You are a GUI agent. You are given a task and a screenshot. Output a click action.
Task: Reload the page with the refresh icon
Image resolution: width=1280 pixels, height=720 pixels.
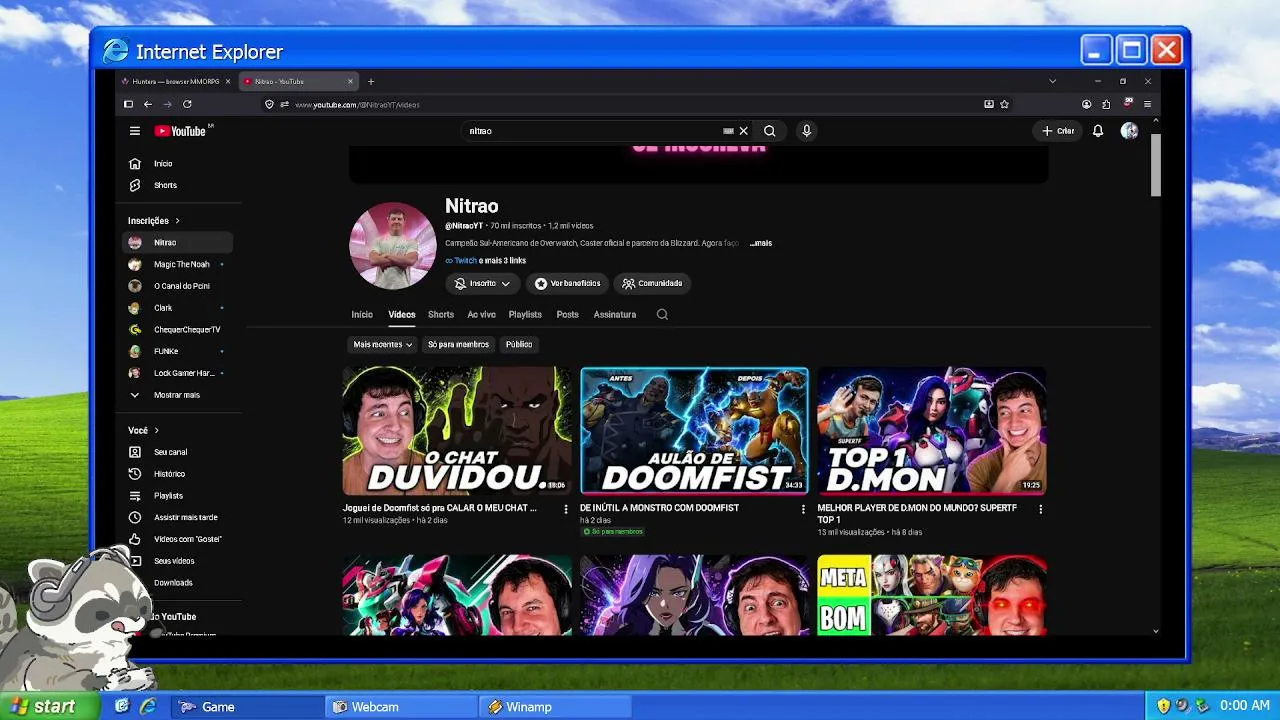[x=187, y=104]
